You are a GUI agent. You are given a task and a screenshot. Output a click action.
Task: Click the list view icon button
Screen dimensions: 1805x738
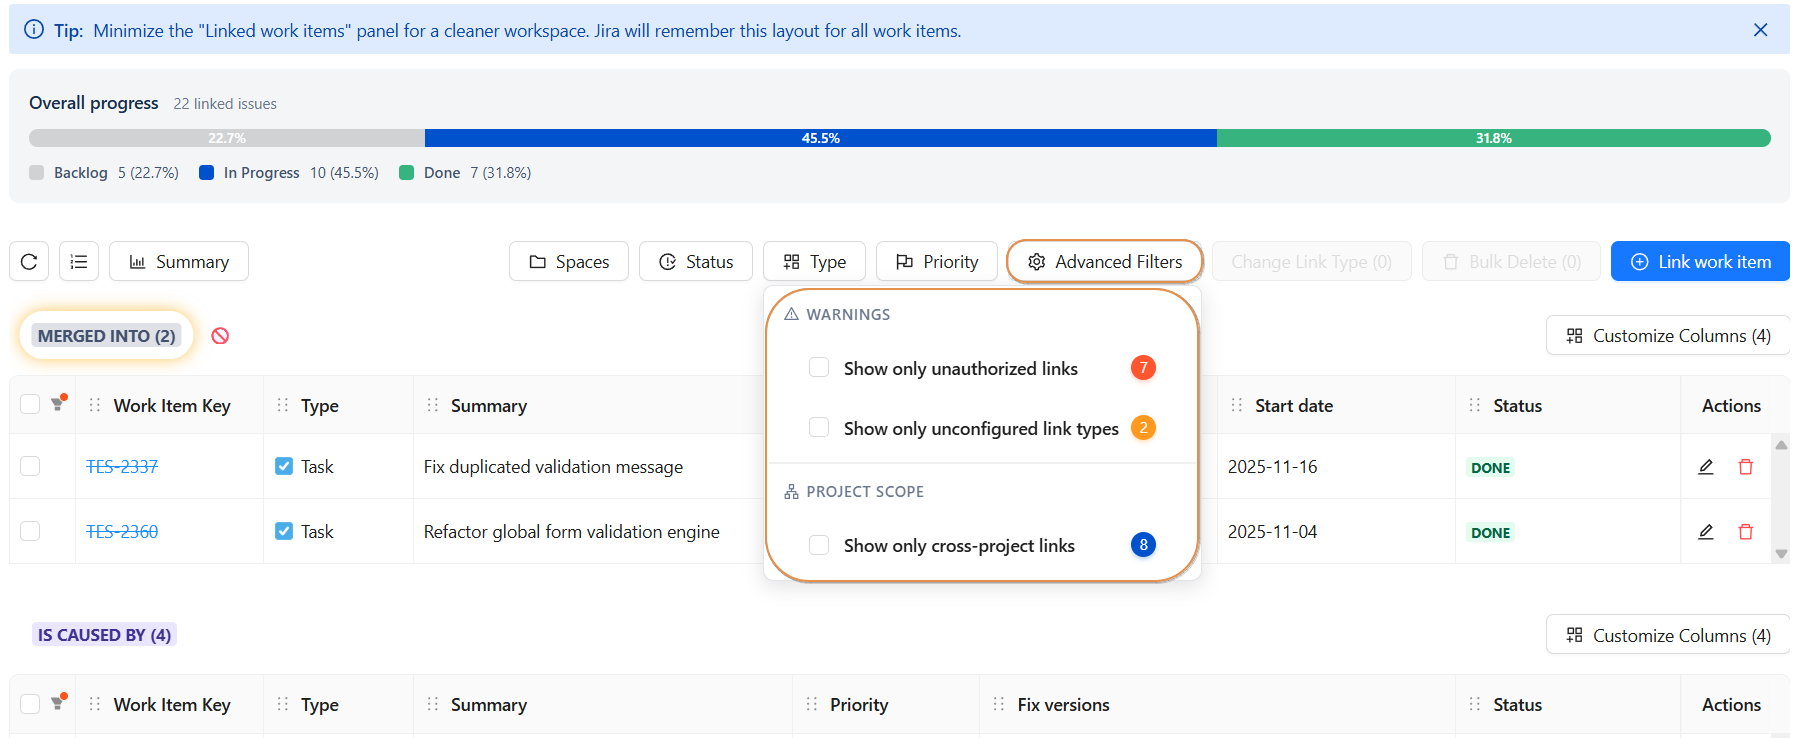79,262
